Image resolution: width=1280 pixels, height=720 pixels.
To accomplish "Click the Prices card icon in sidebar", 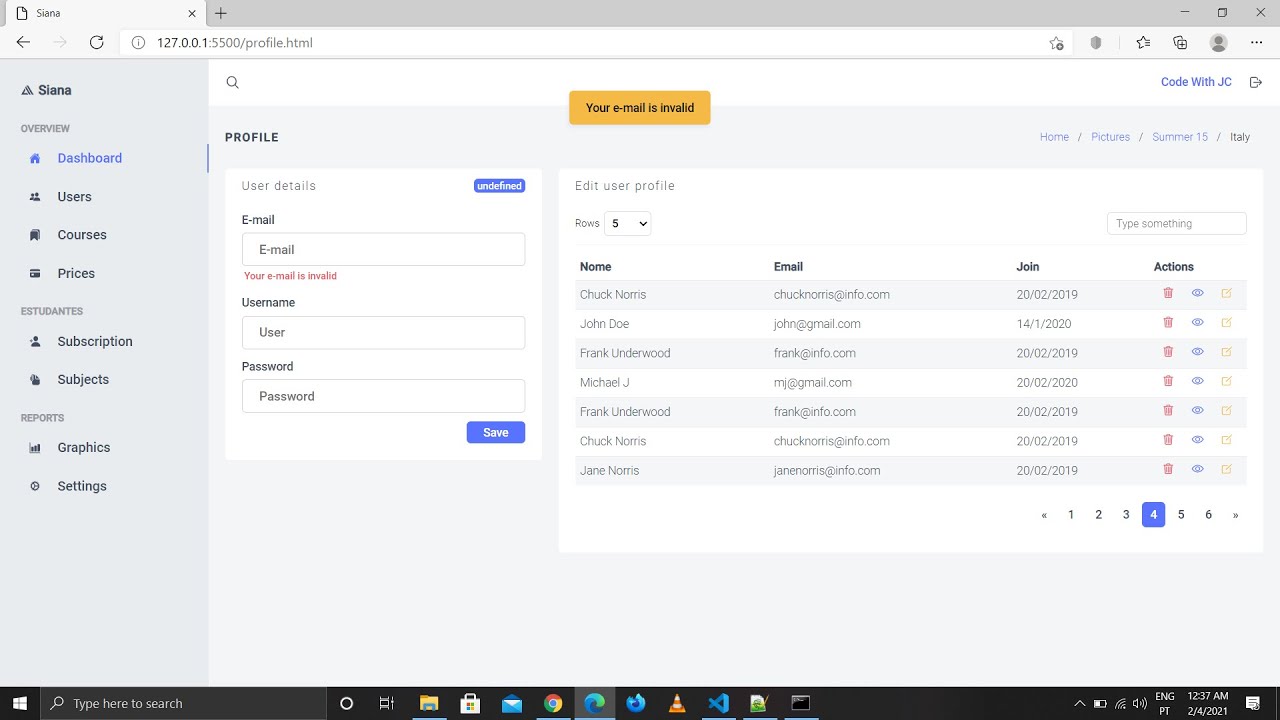I will [35, 273].
